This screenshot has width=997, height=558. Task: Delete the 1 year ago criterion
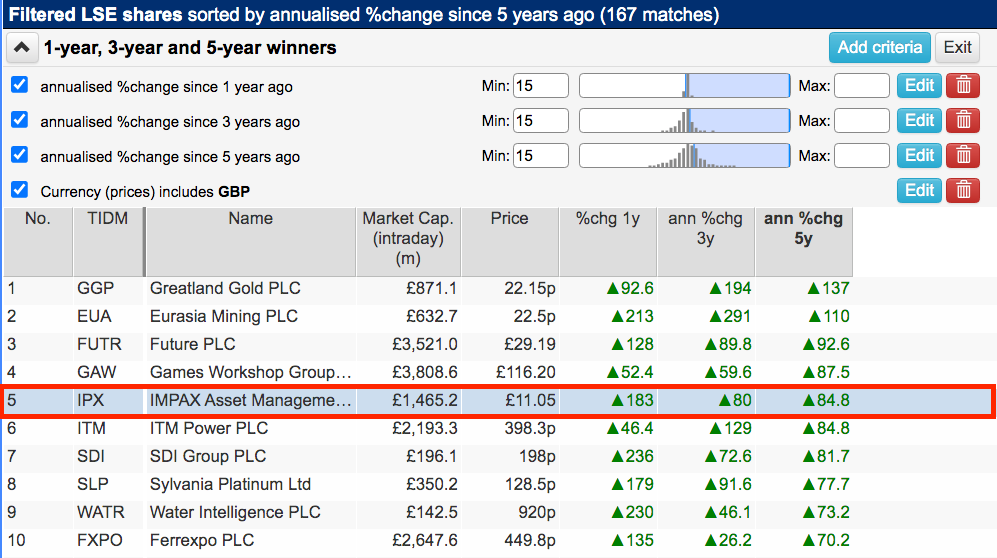963,85
